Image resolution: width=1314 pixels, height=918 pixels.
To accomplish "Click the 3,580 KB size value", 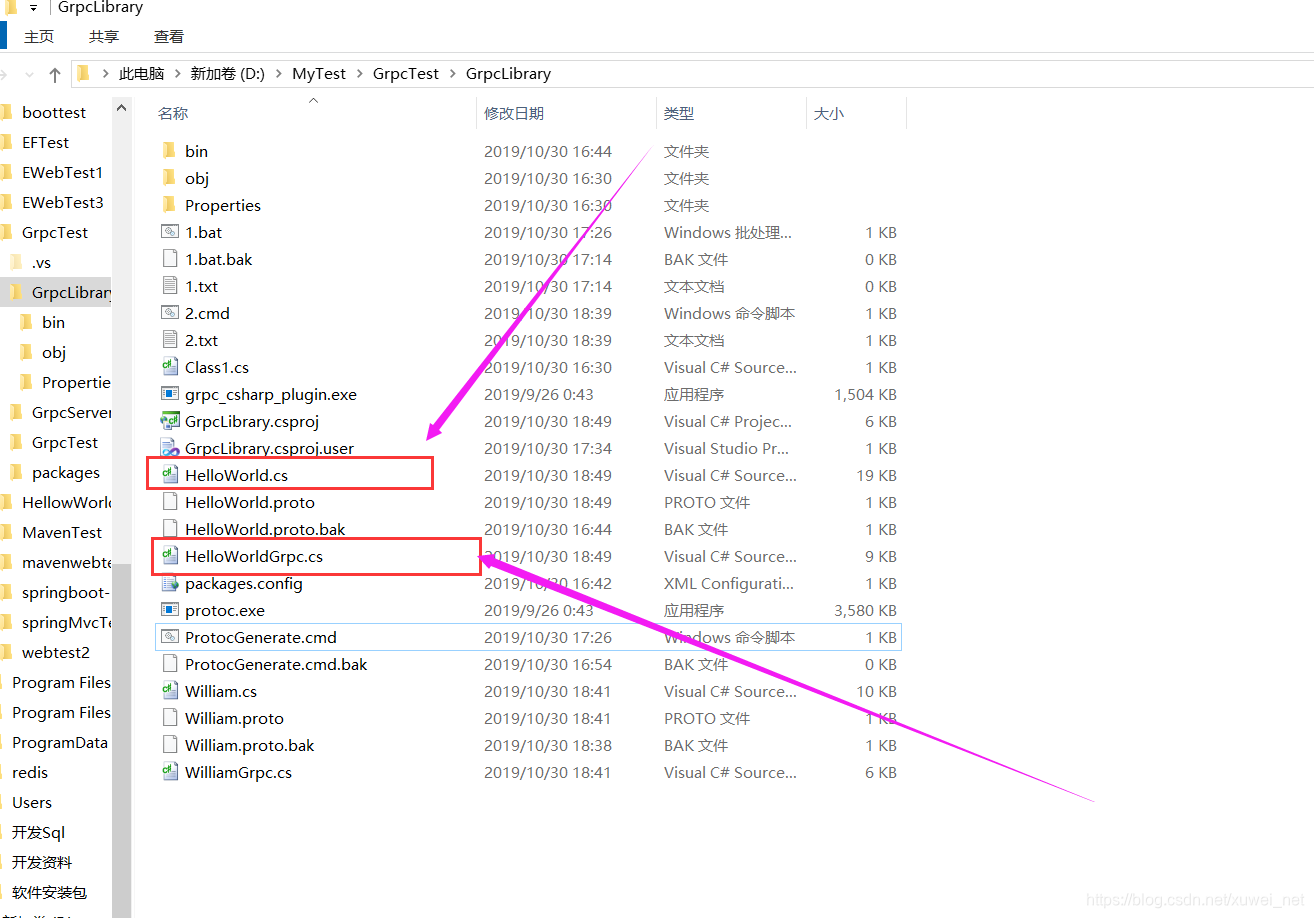I will [865, 610].
